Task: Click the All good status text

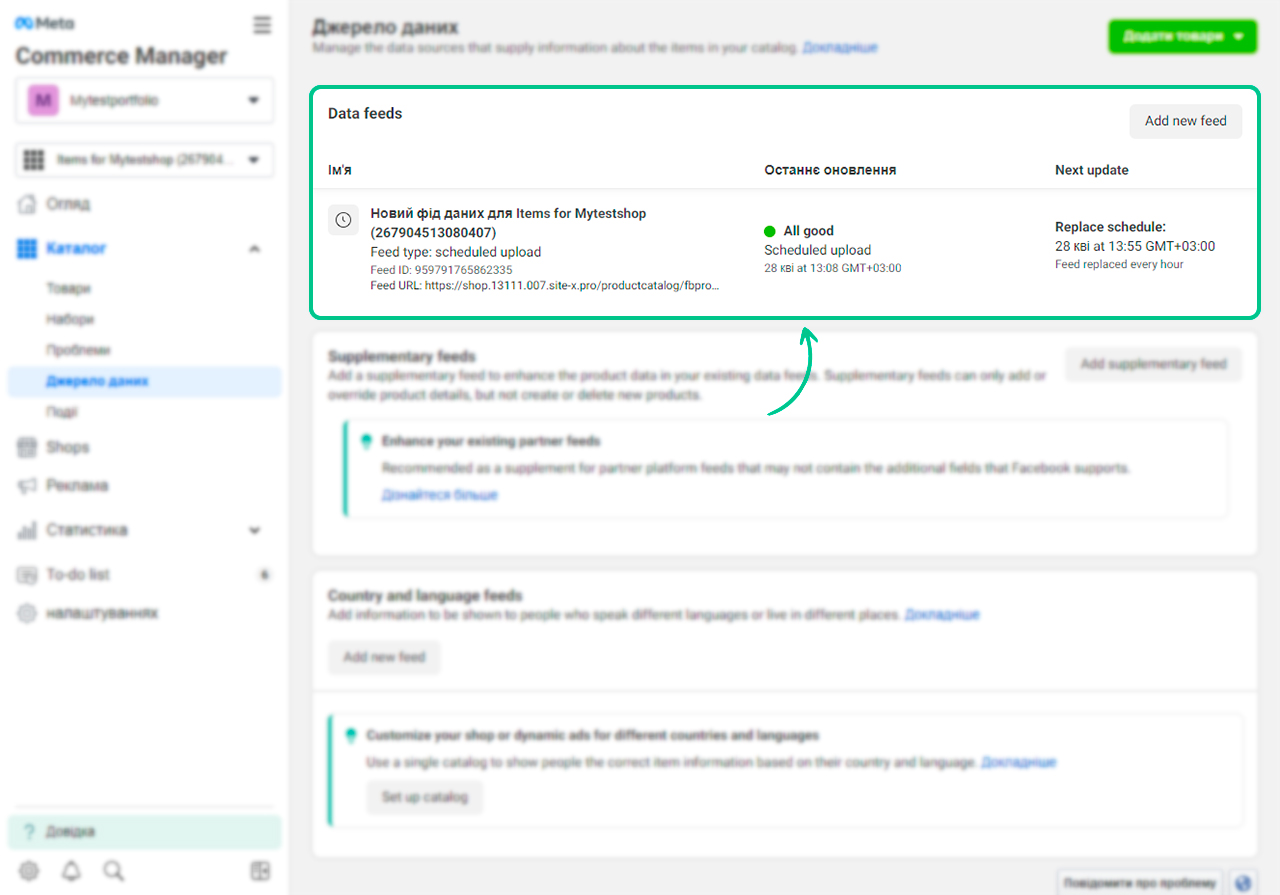Action: [808, 231]
